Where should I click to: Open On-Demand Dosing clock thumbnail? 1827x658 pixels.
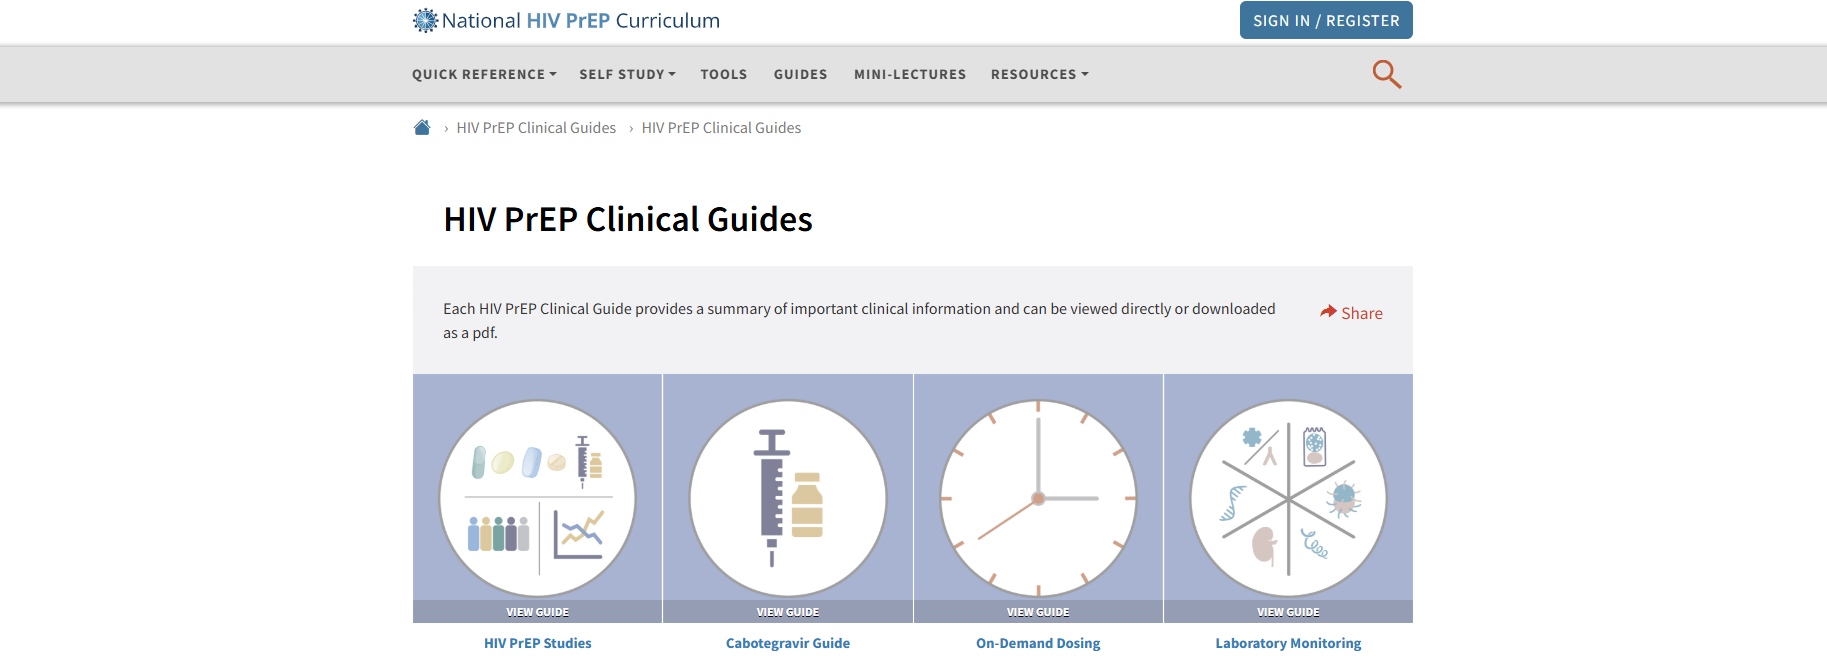coord(1038,498)
